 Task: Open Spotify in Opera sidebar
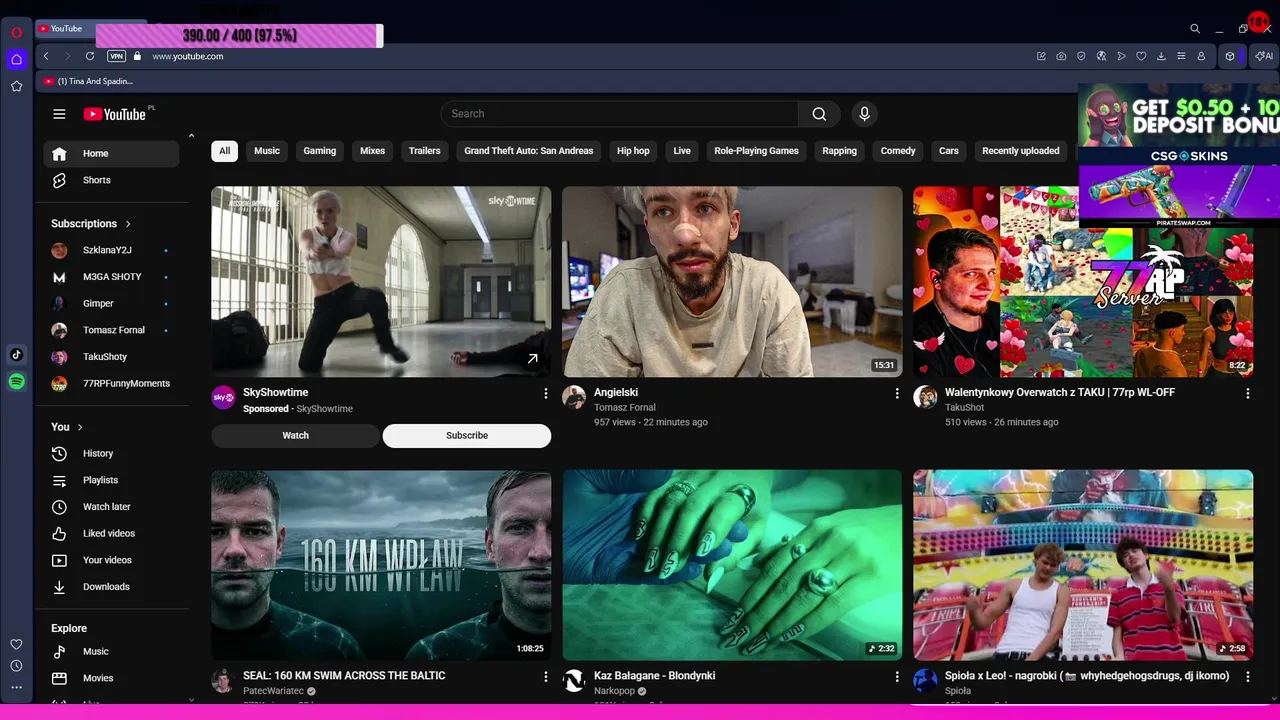(x=16, y=381)
